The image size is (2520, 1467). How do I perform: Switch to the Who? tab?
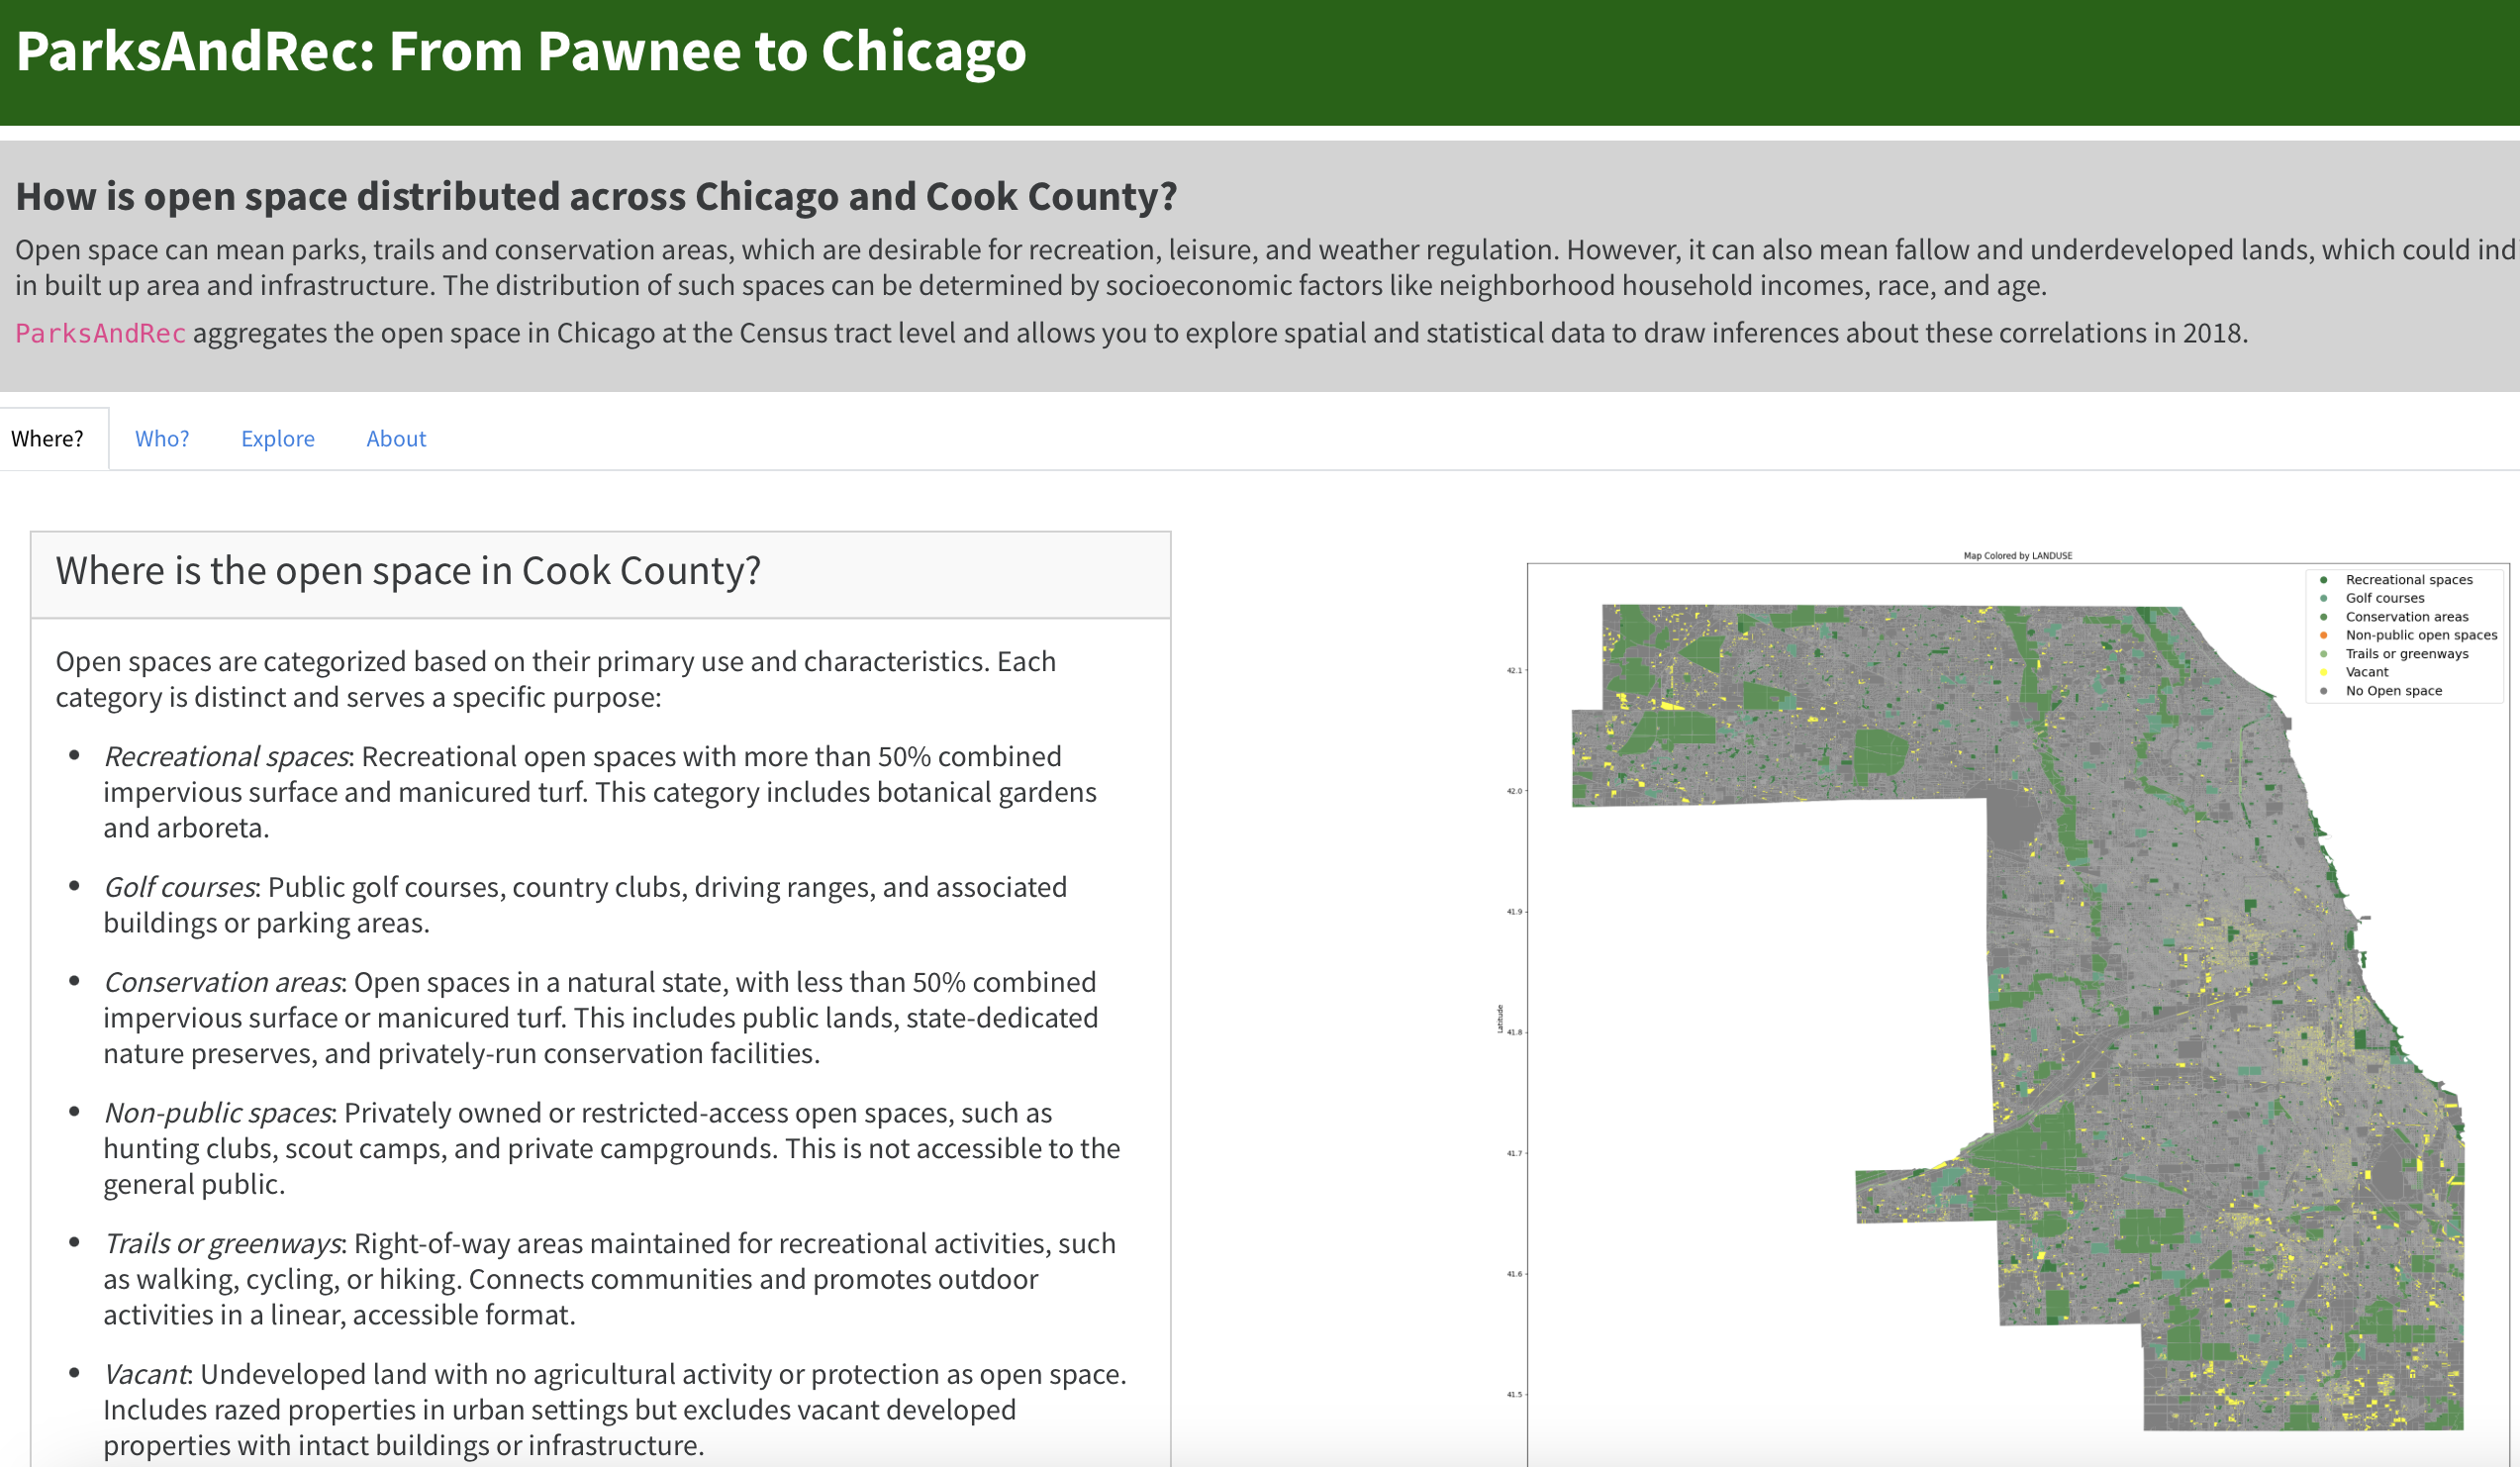162,438
